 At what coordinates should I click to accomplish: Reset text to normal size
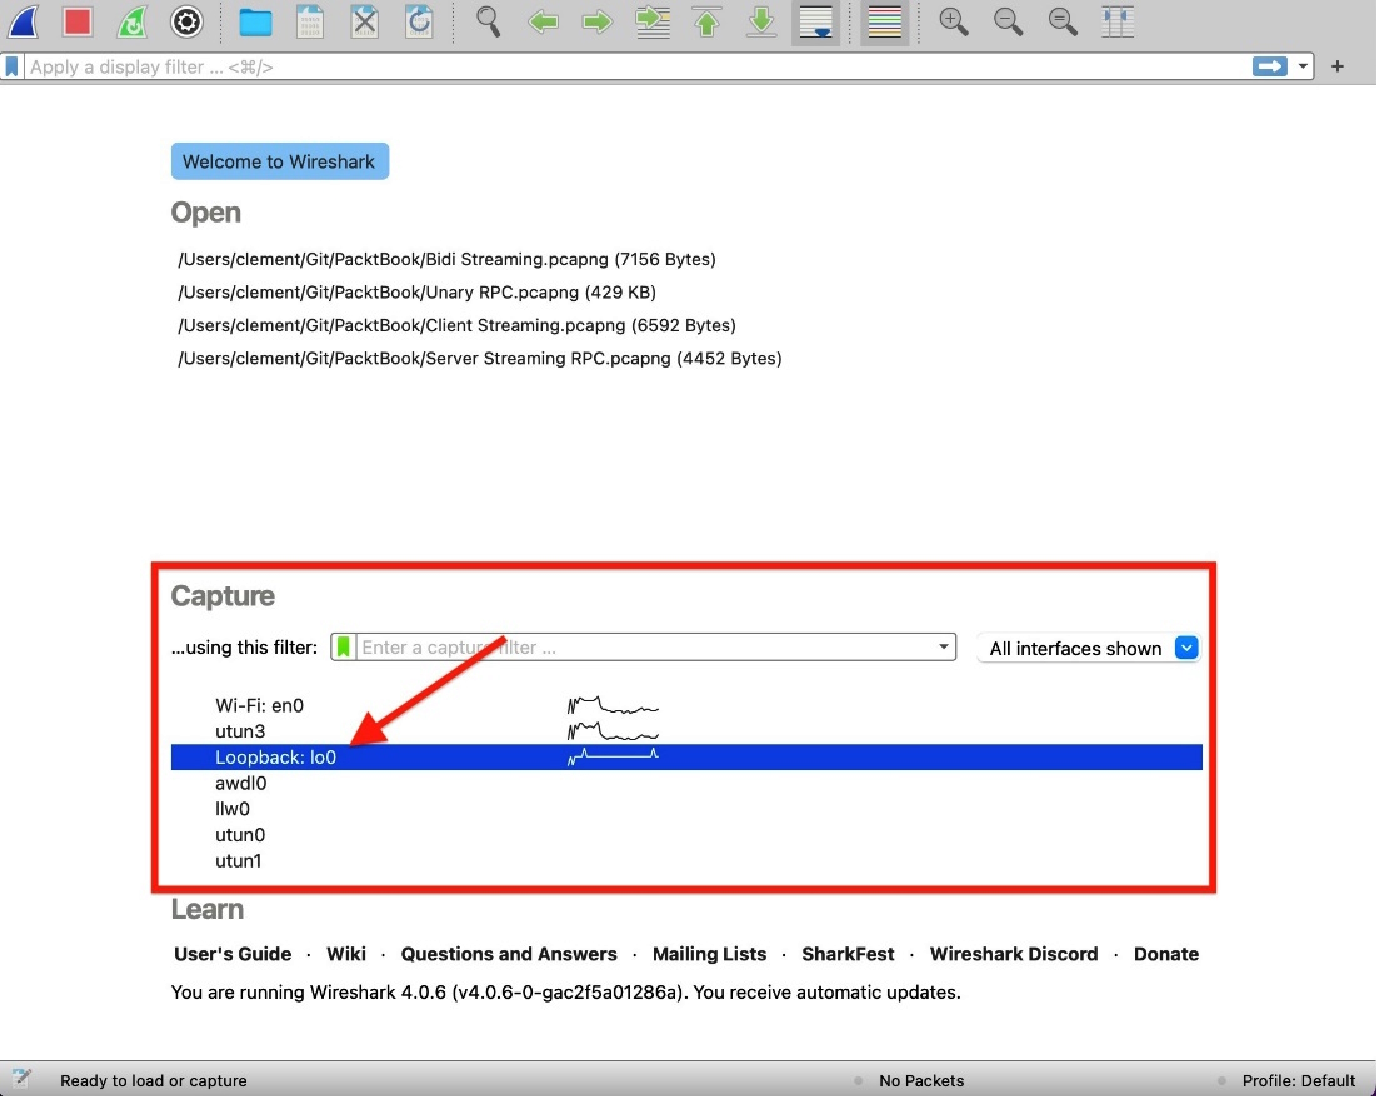[1063, 21]
